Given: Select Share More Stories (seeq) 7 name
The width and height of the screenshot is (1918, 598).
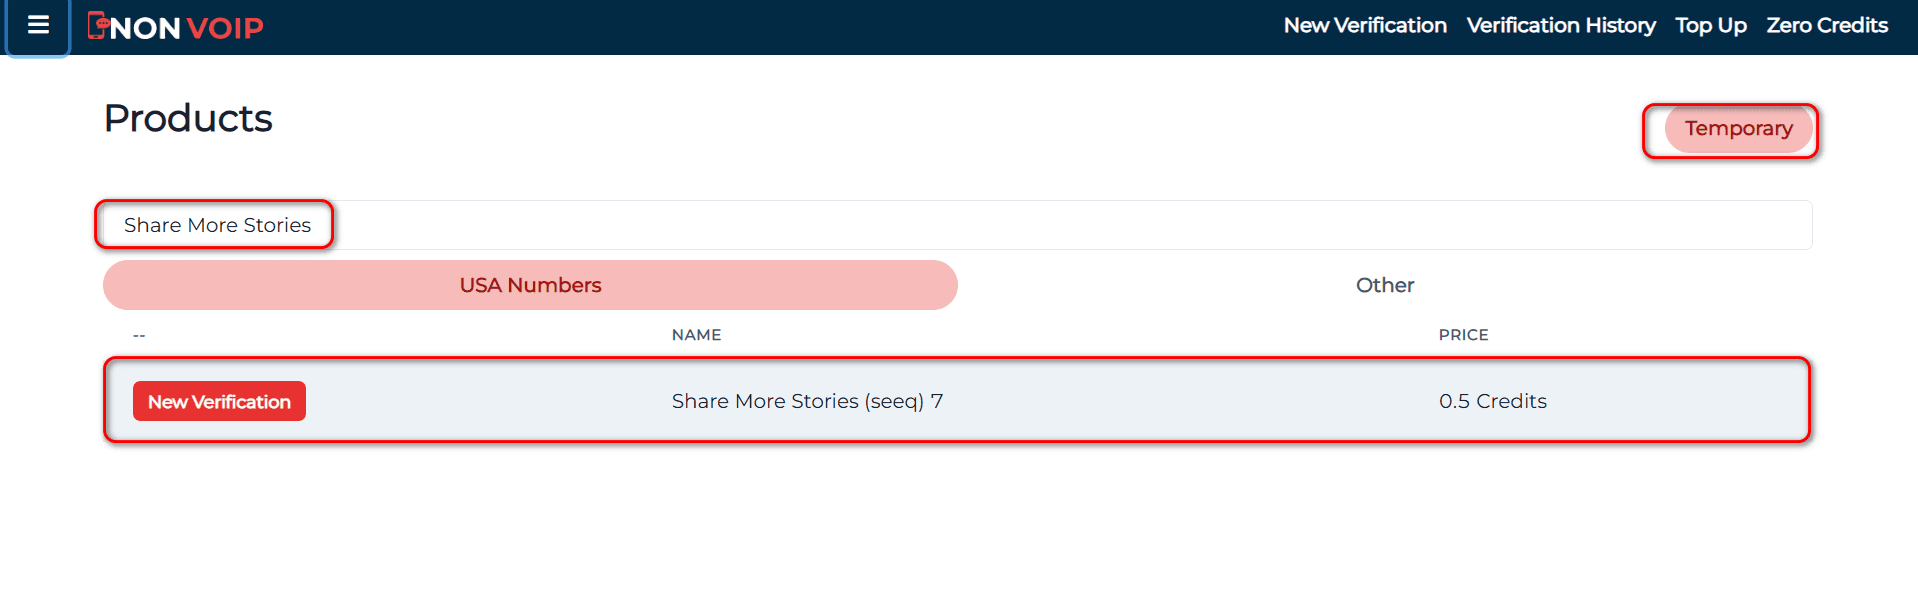Looking at the screenshot, I should click(x=807, y=401).
